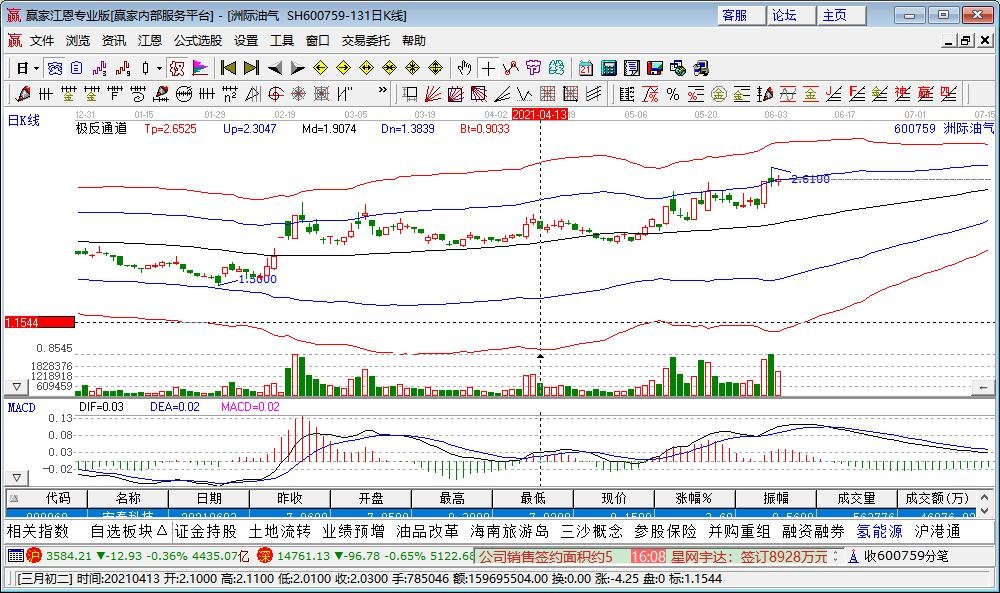Sort by the 代码 column header
1000x593 pixels.
[x=47, y=498]
